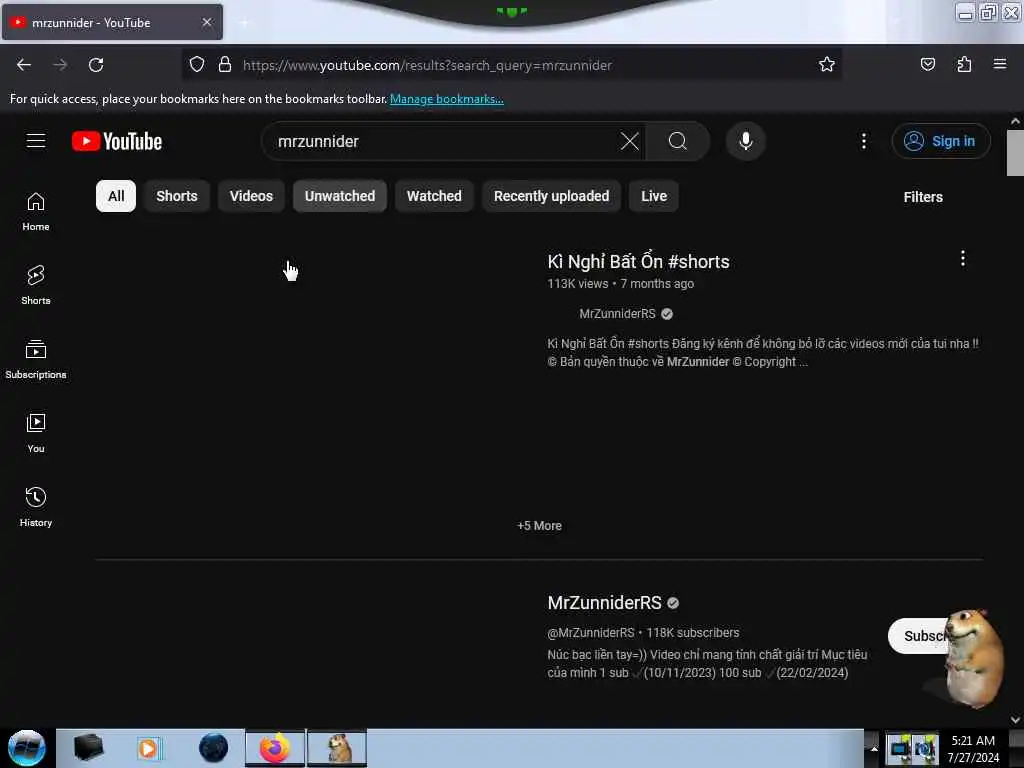The width and height of the screenshot is (1024, 768).
Task: Open the Pocket save icon
Action: 927,64
